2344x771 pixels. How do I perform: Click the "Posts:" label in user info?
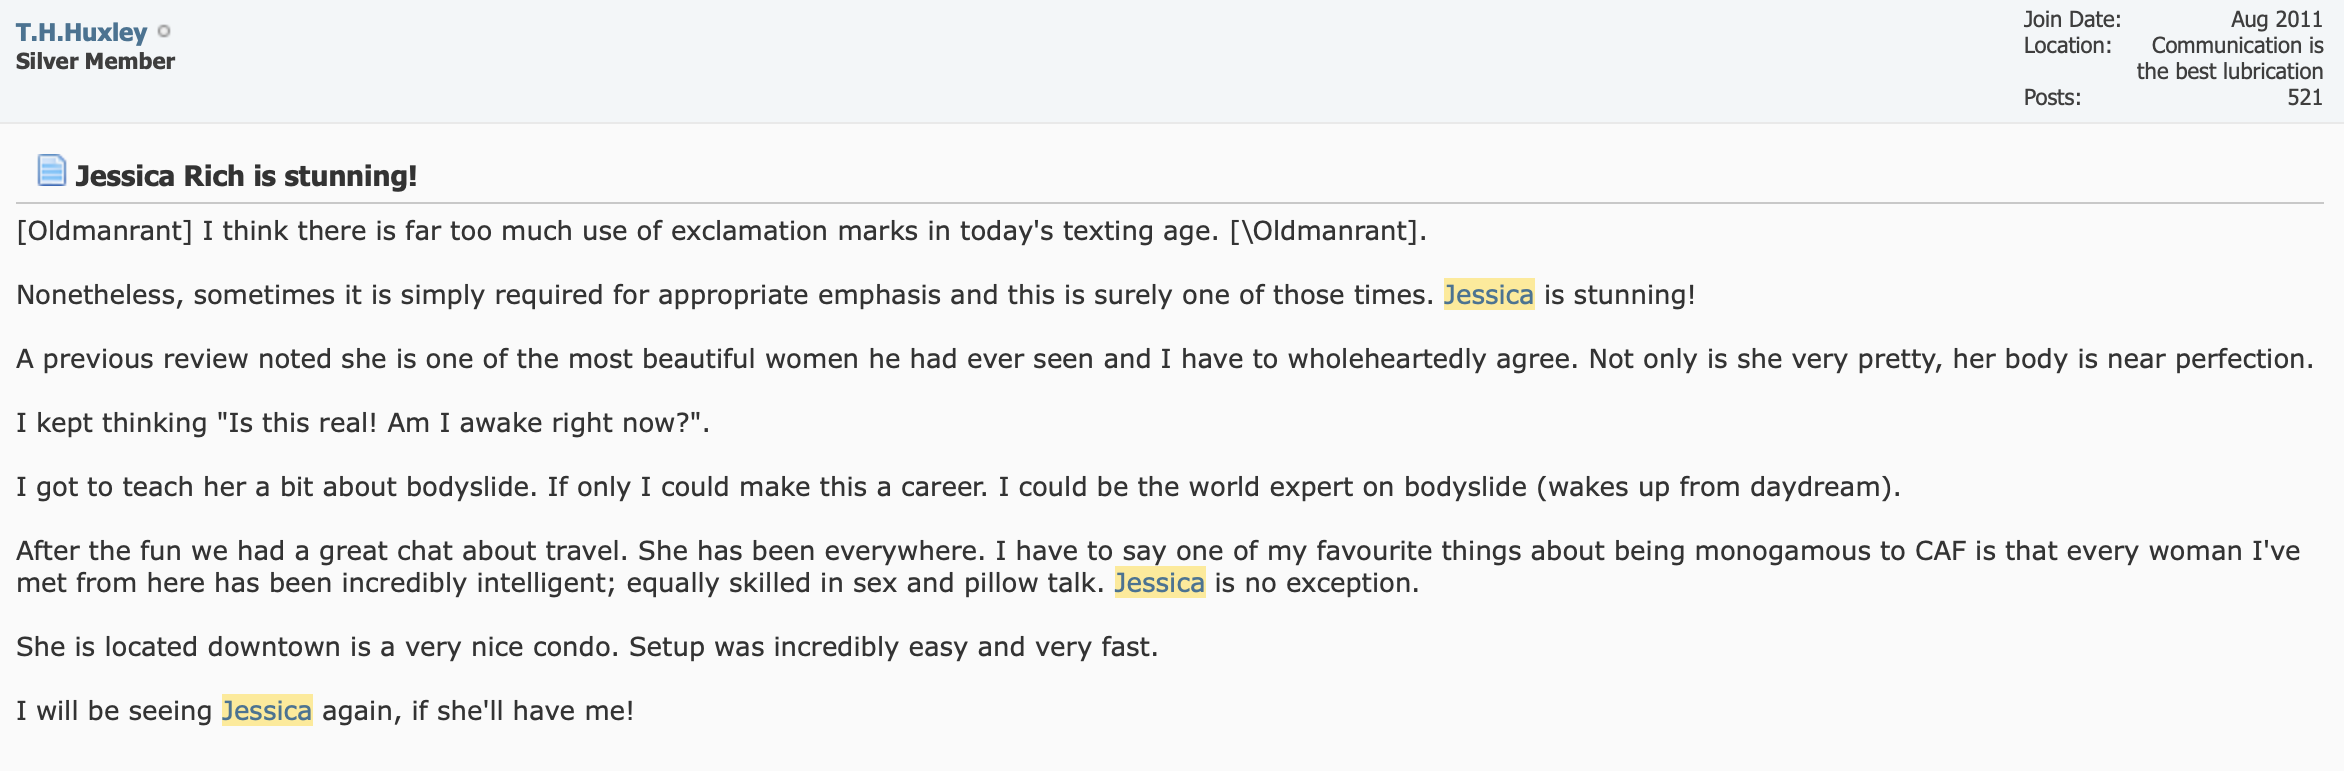[2052, 97]
